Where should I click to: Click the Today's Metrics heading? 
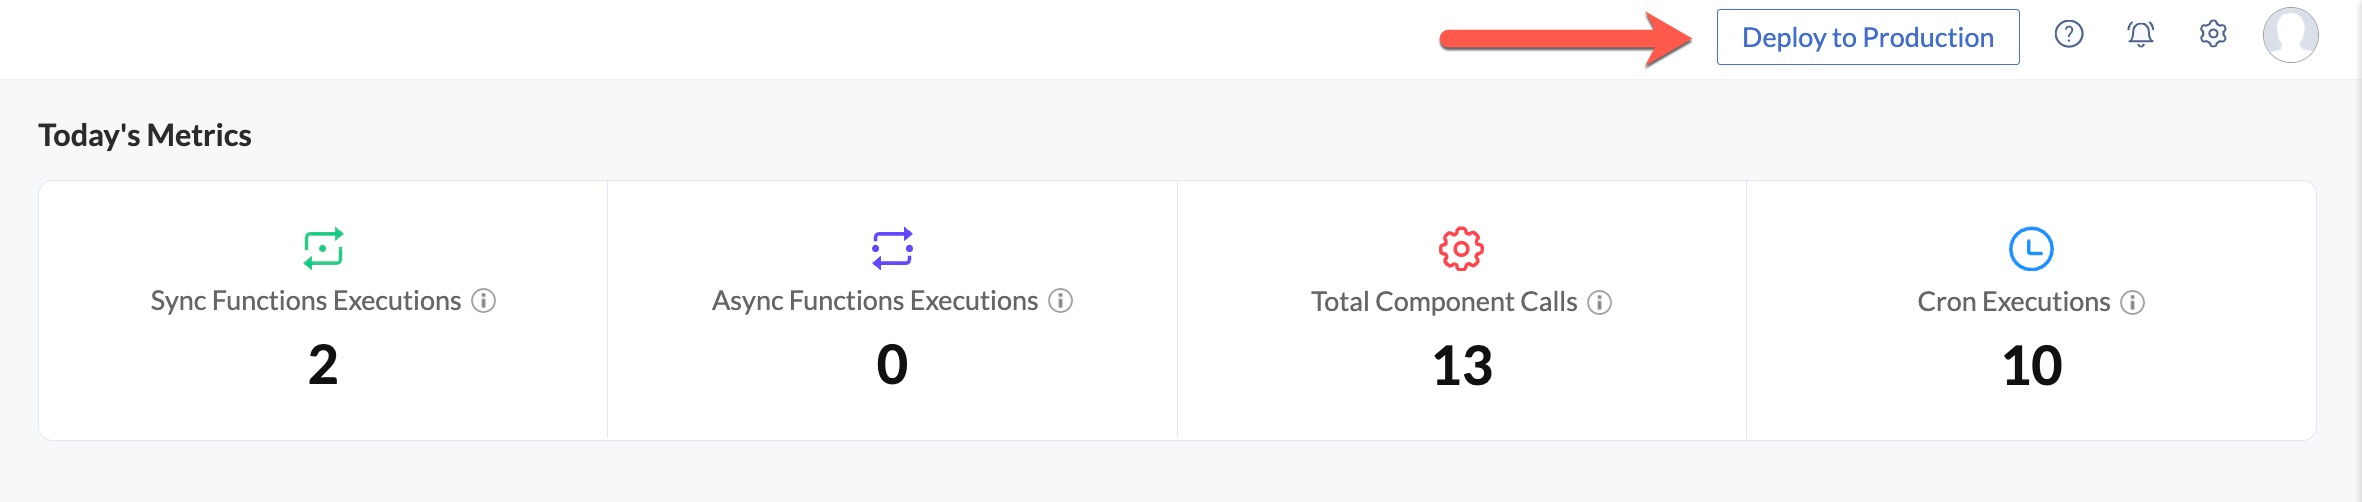pos(145,135)
